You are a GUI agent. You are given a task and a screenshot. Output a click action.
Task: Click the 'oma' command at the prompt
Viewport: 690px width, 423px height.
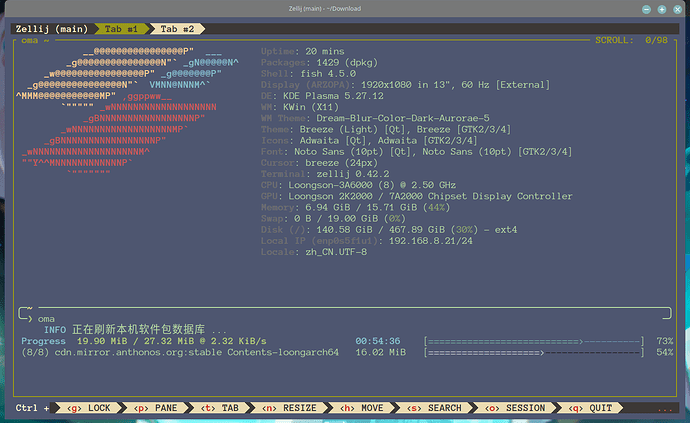tap(46, 319)
